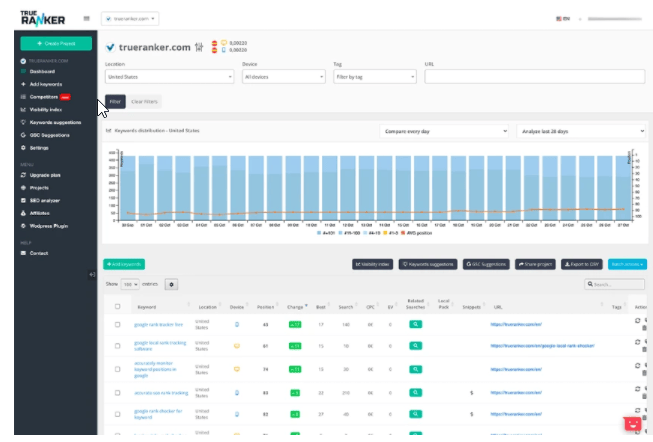The width and height of the screenshot is (653, 442).
Task: Check the first keyword row checkbox
Action: tap(117, 324)
